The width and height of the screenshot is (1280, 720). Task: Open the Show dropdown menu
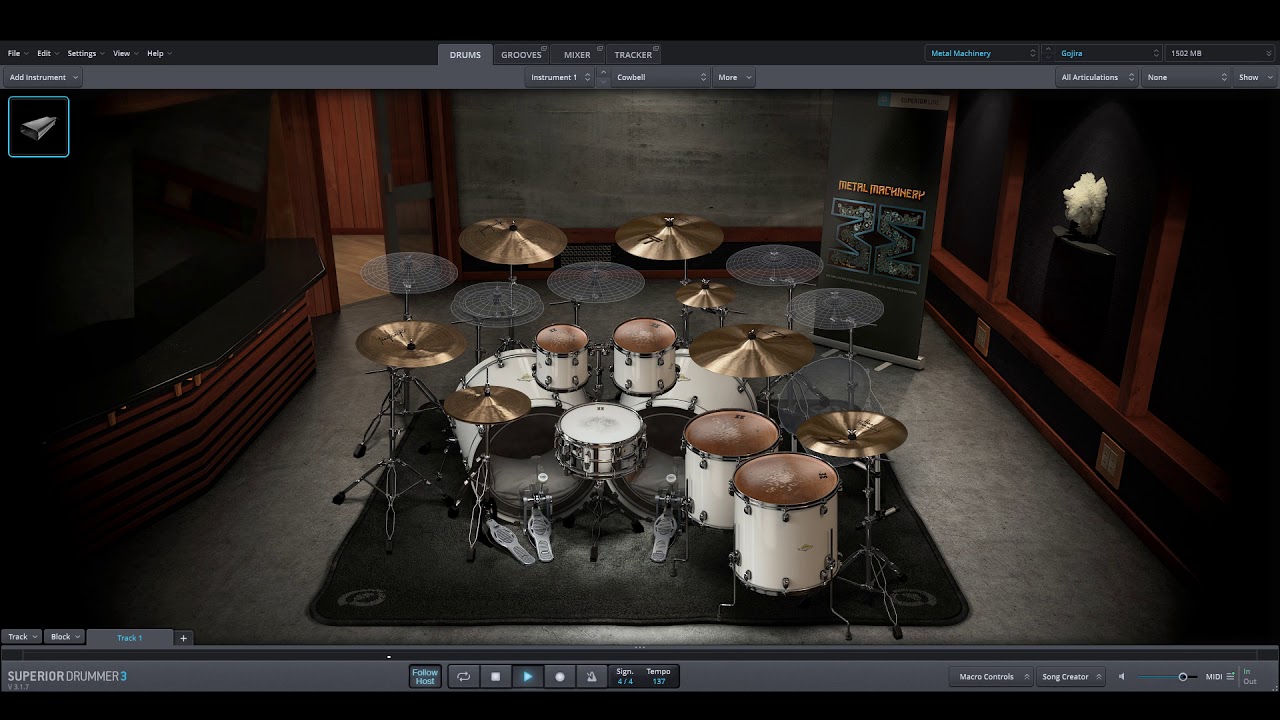coord(1254,77)
